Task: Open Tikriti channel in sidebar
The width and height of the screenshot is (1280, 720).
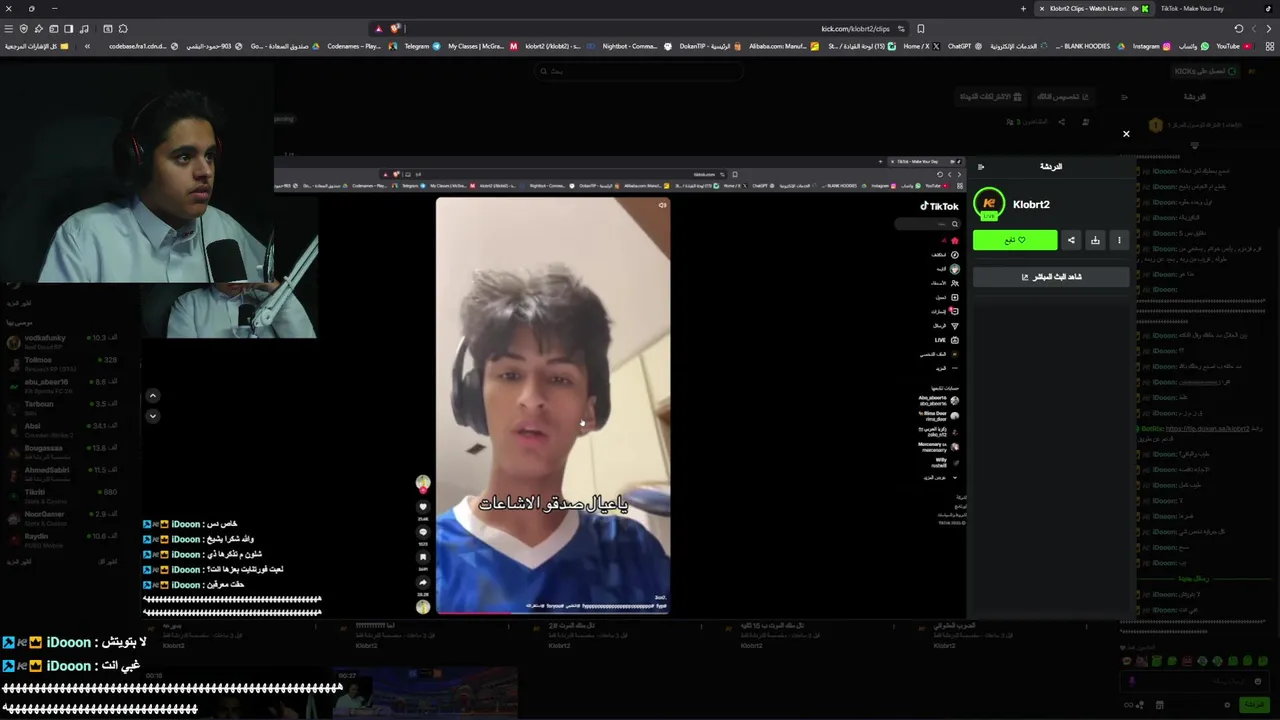Action: click(62, 496)
